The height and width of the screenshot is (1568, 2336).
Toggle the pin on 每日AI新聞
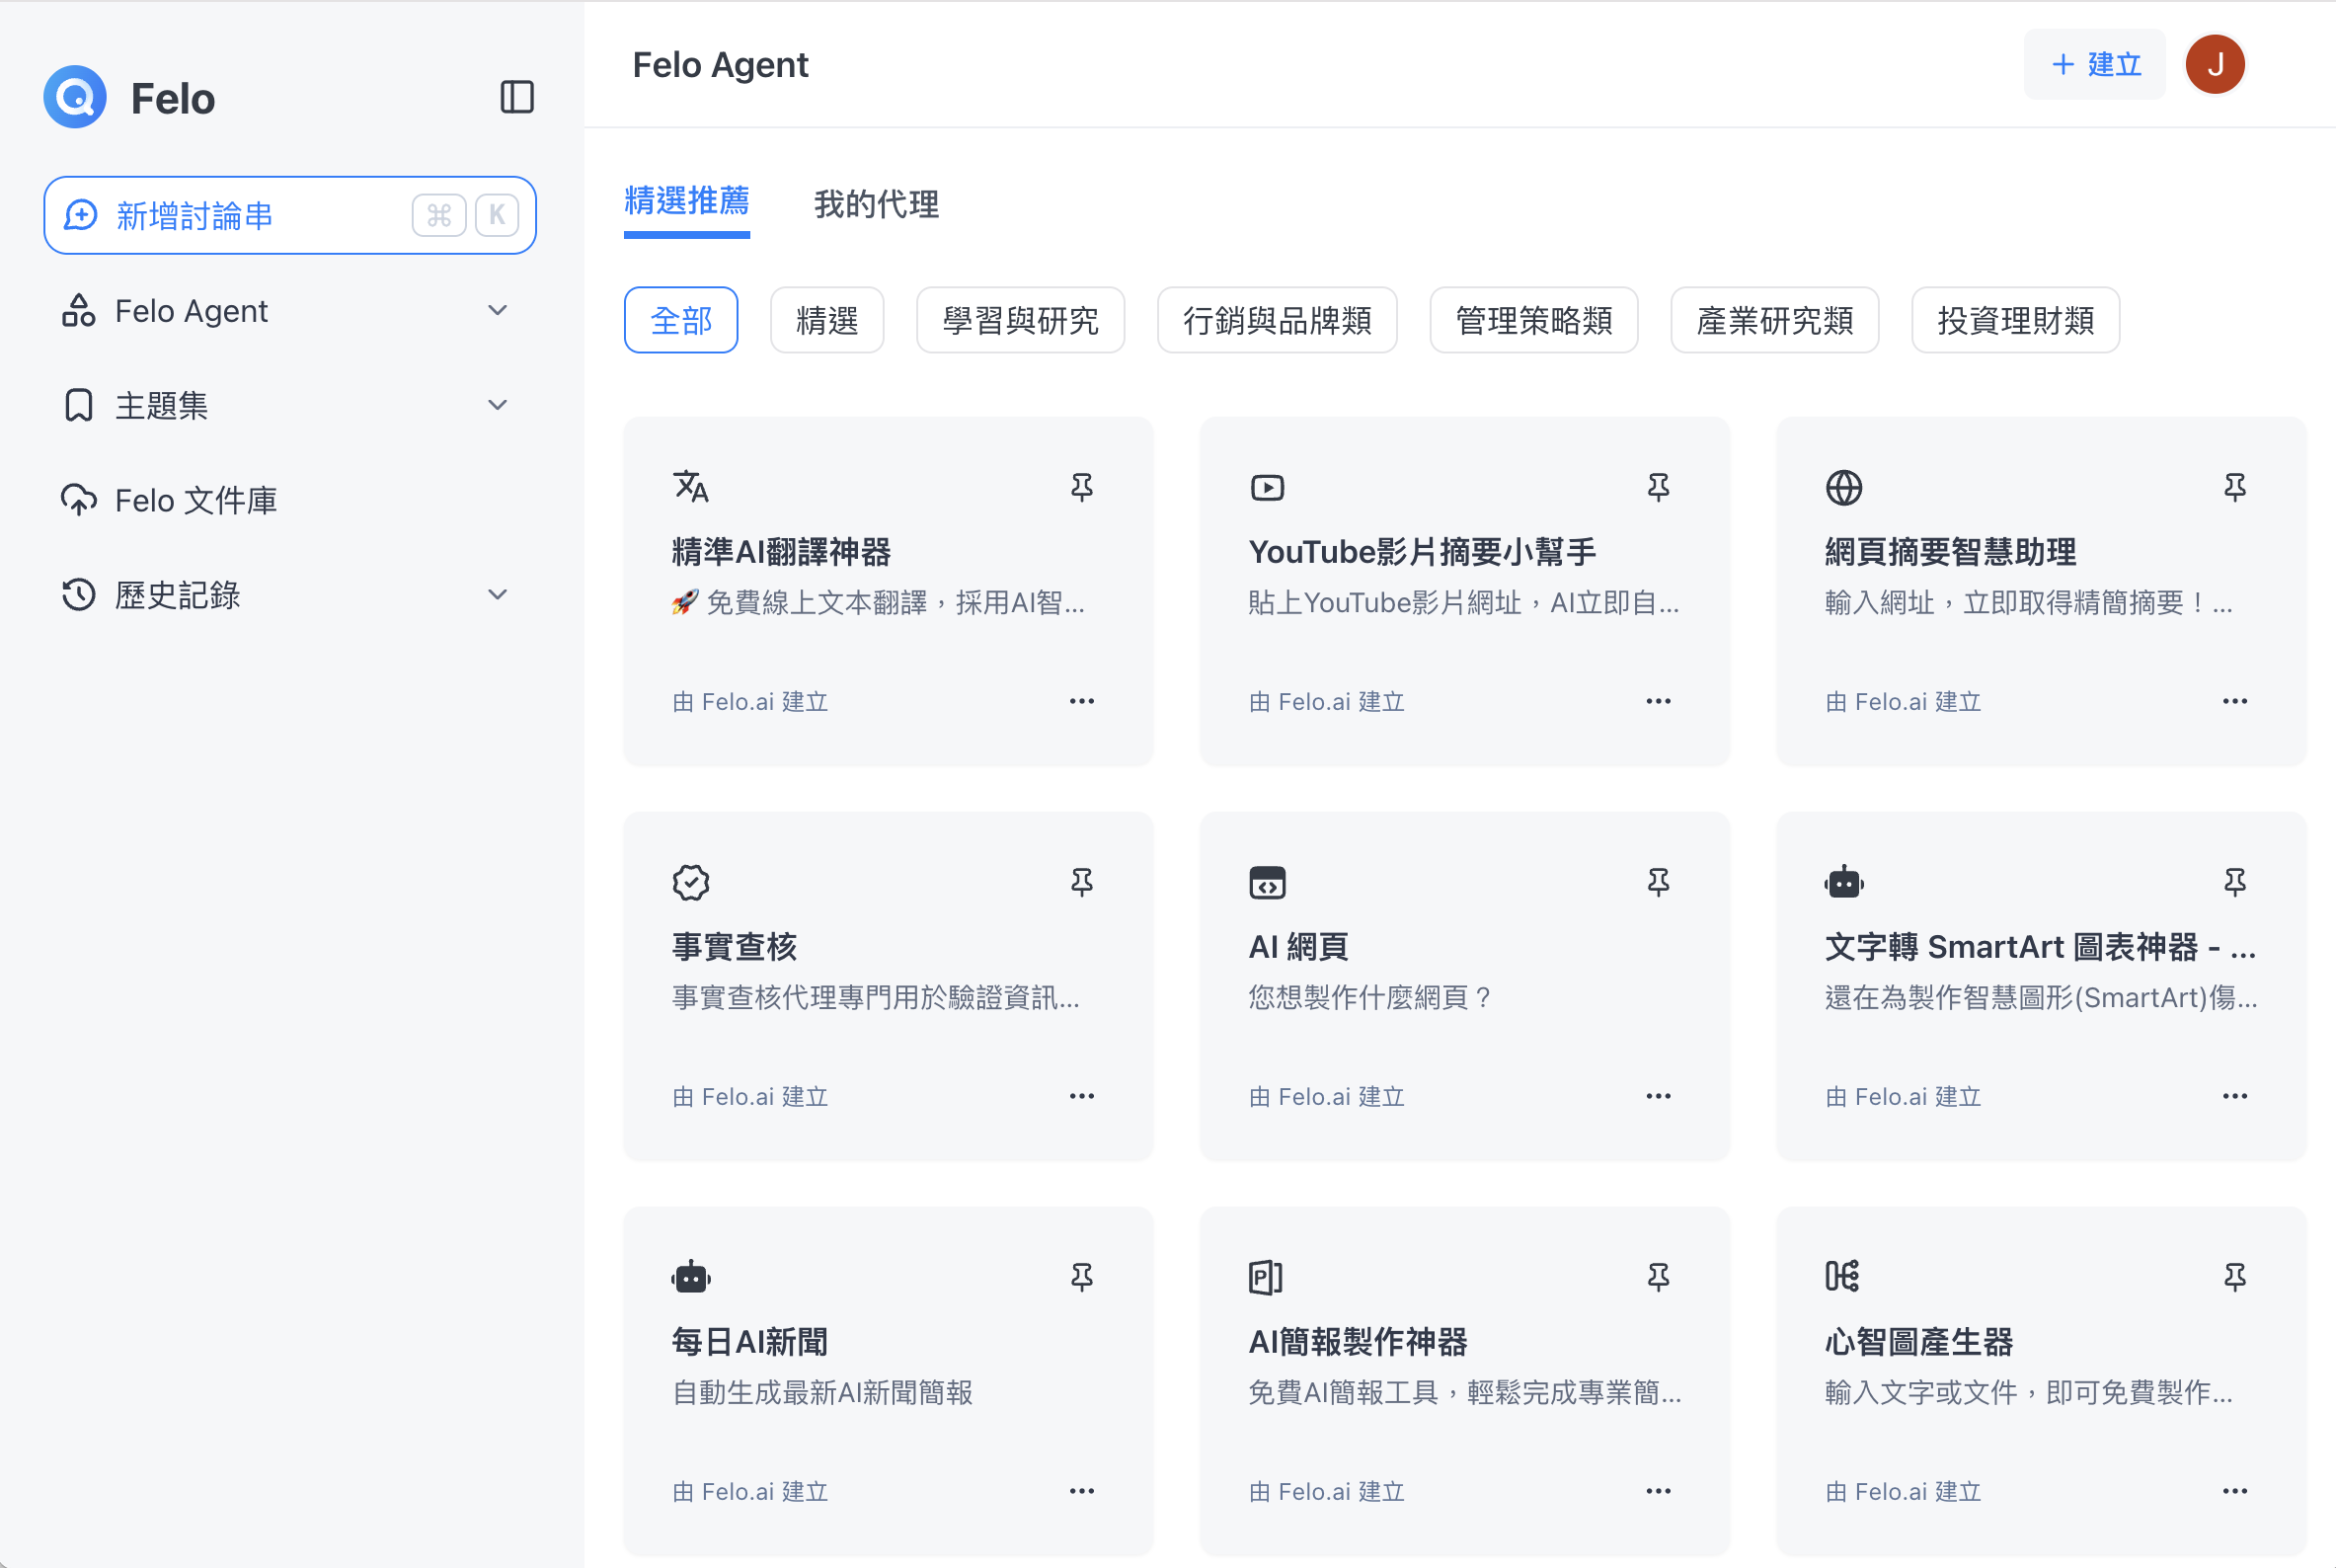click(1081, 1277)
